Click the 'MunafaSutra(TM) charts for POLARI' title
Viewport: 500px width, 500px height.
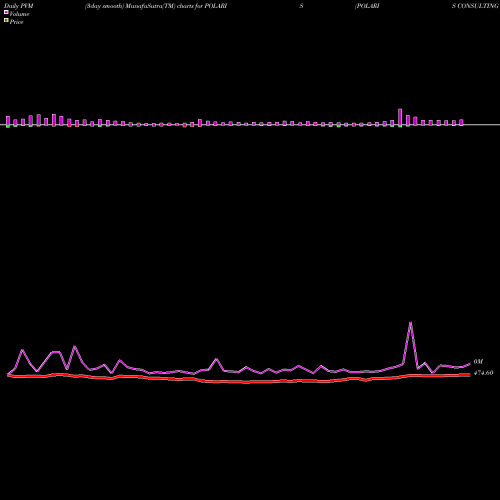click(176, 6)
